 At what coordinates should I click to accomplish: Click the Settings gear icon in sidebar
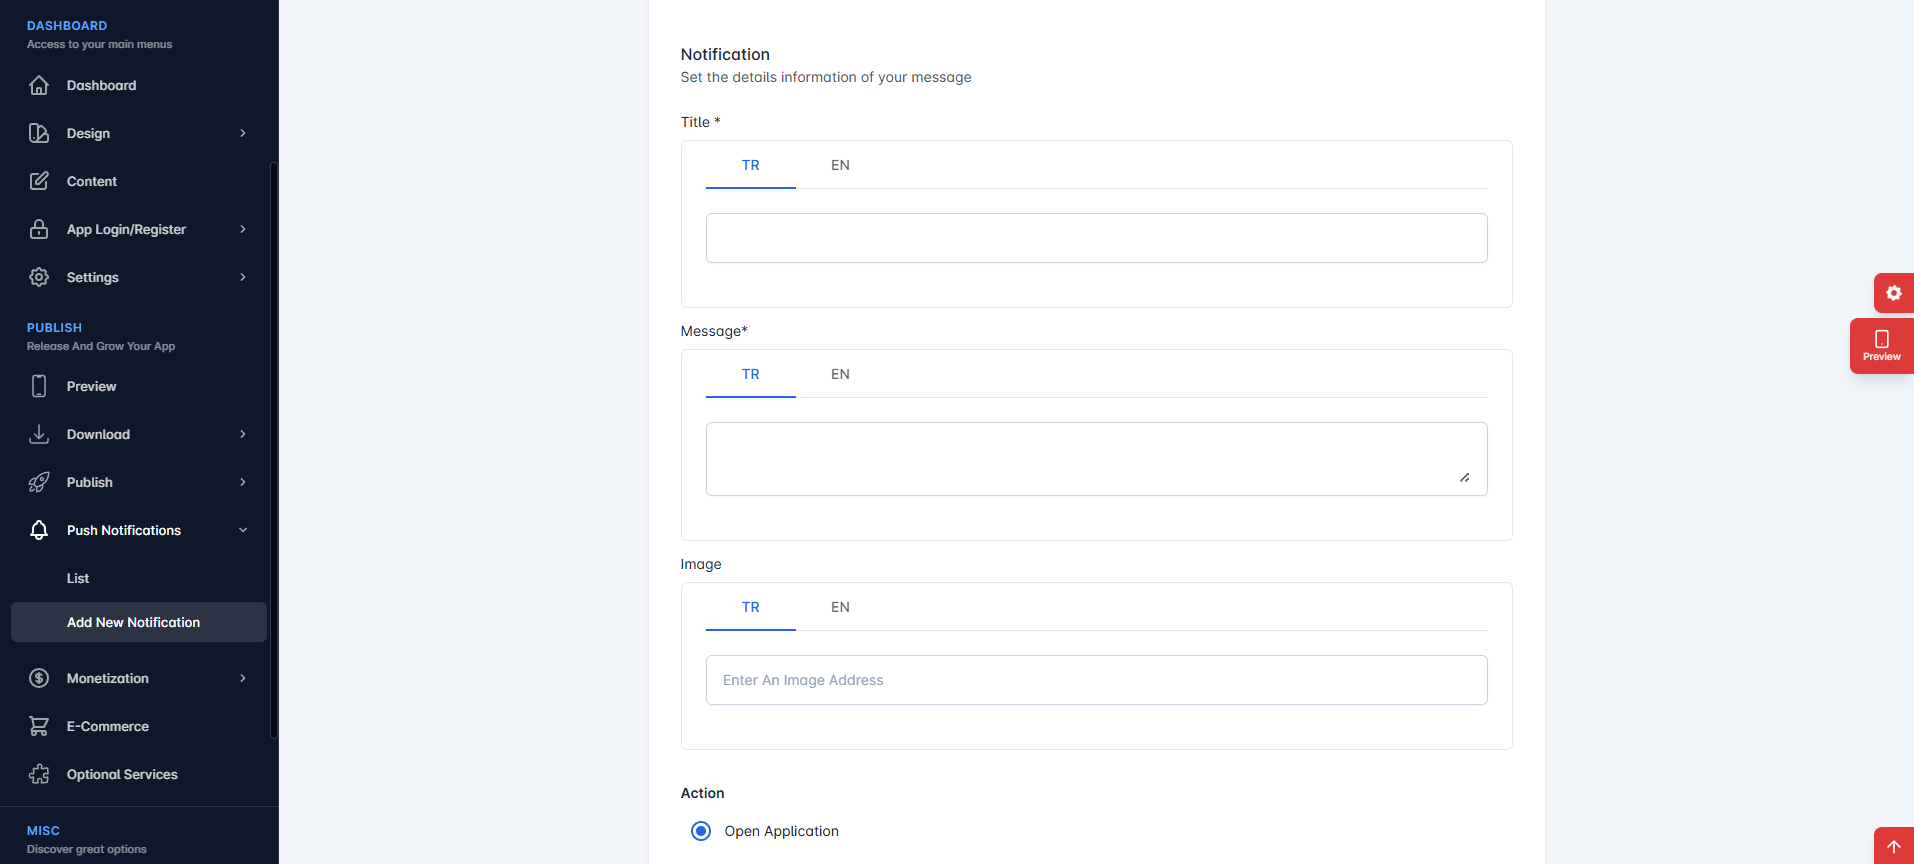[39, 277]
